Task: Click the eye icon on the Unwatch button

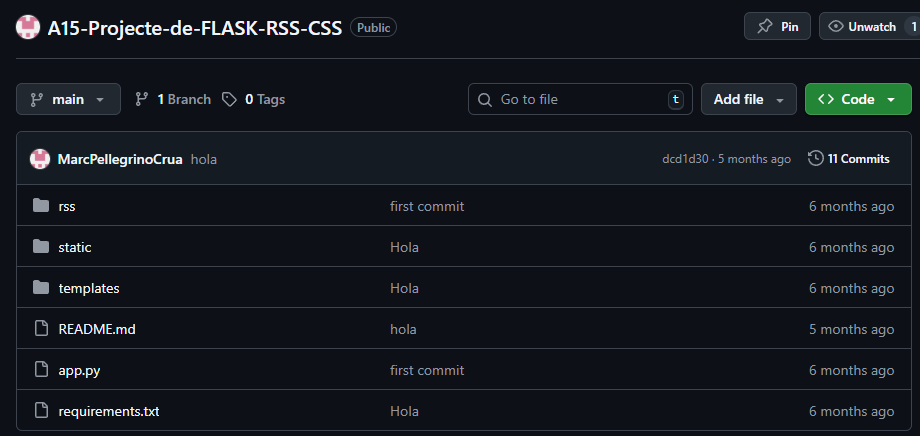Action: pos(836,26)
